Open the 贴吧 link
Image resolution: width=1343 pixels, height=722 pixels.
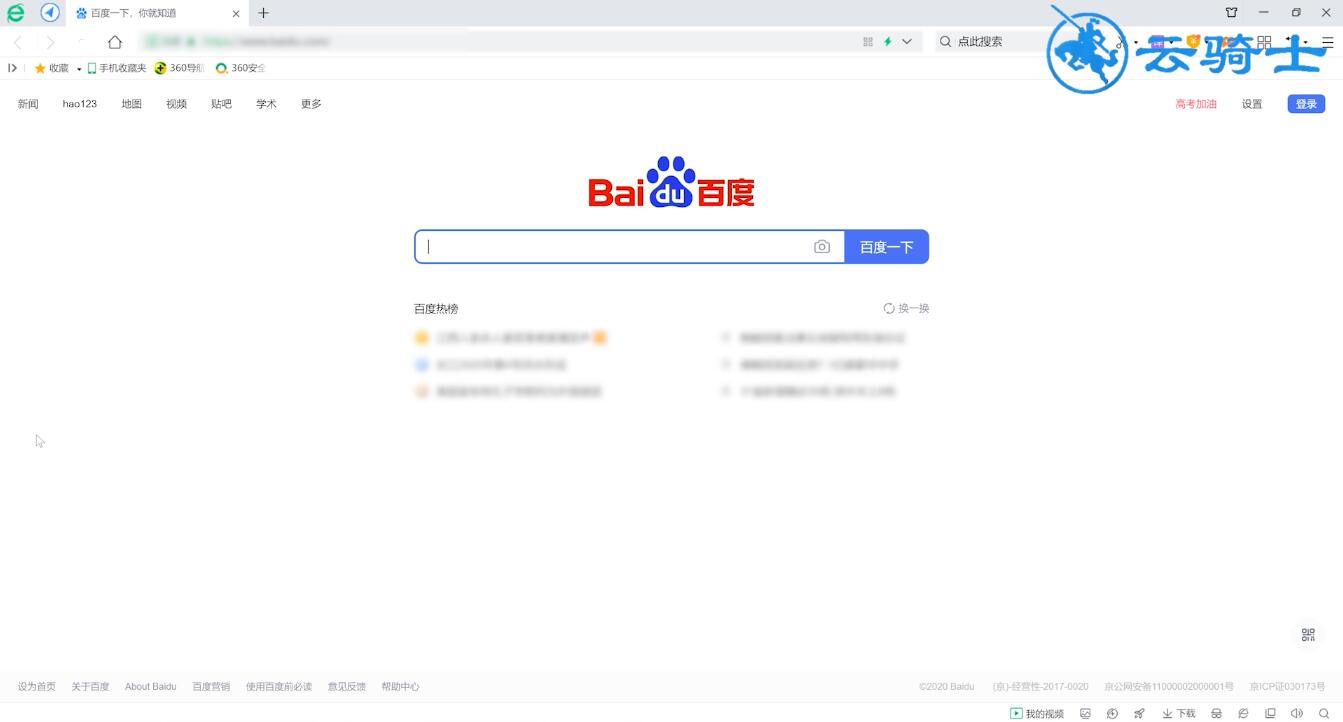[222, 104]
